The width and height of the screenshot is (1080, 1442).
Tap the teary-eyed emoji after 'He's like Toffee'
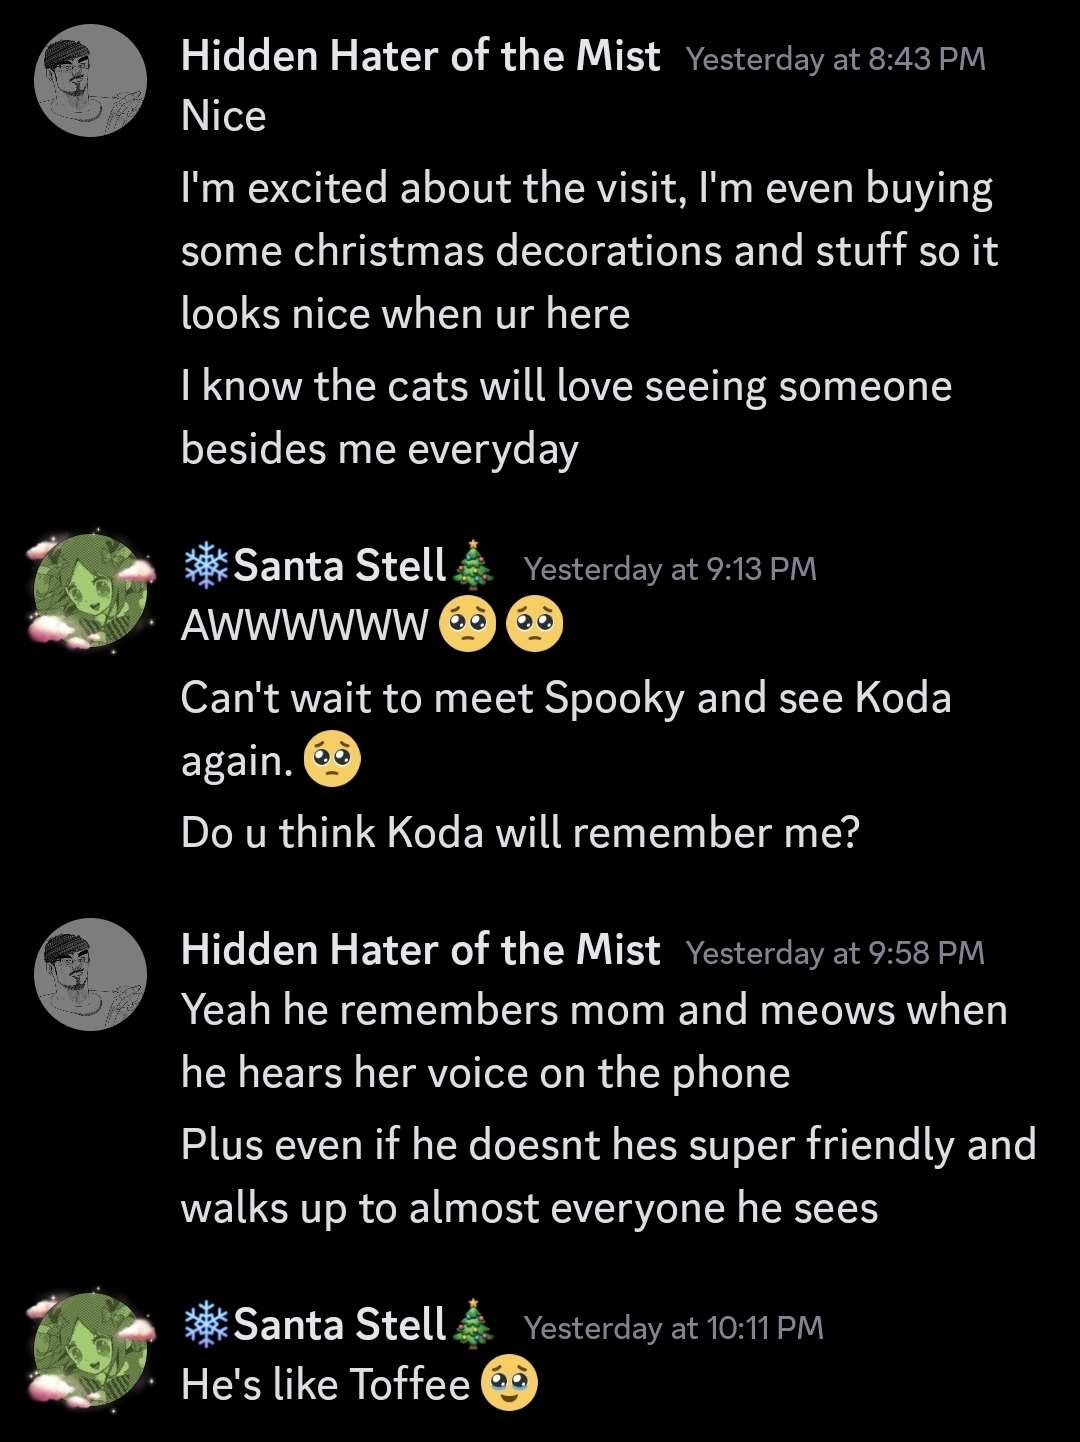tap(510, 1385)
